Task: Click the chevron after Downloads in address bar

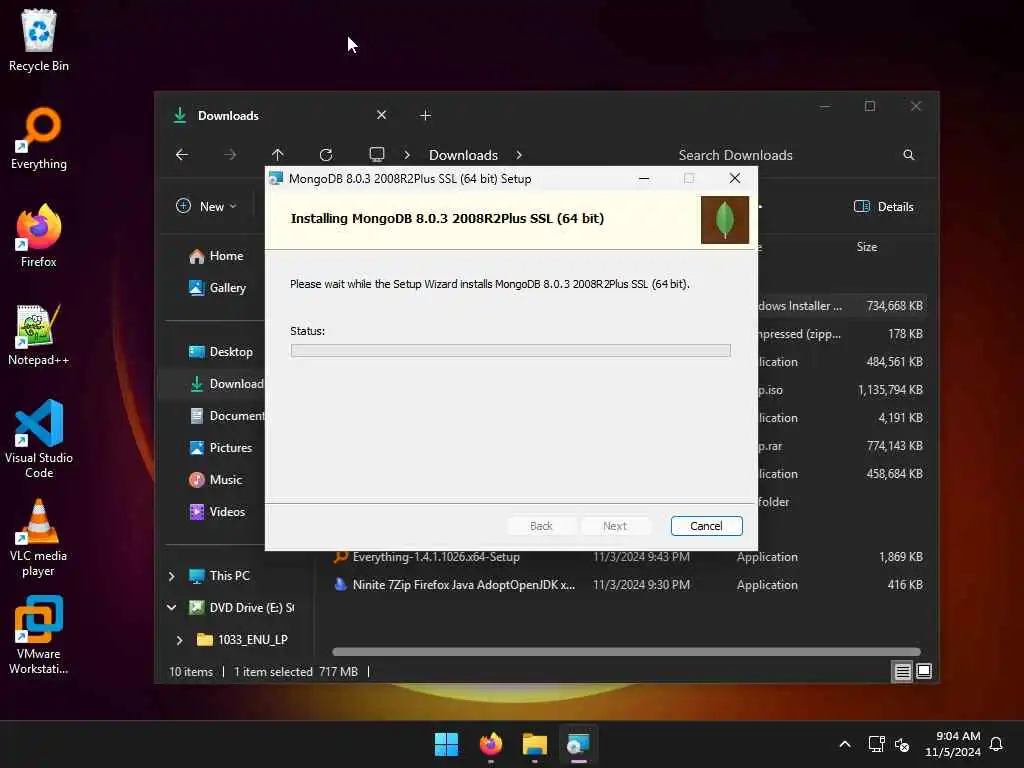Action: coord(519,155)
